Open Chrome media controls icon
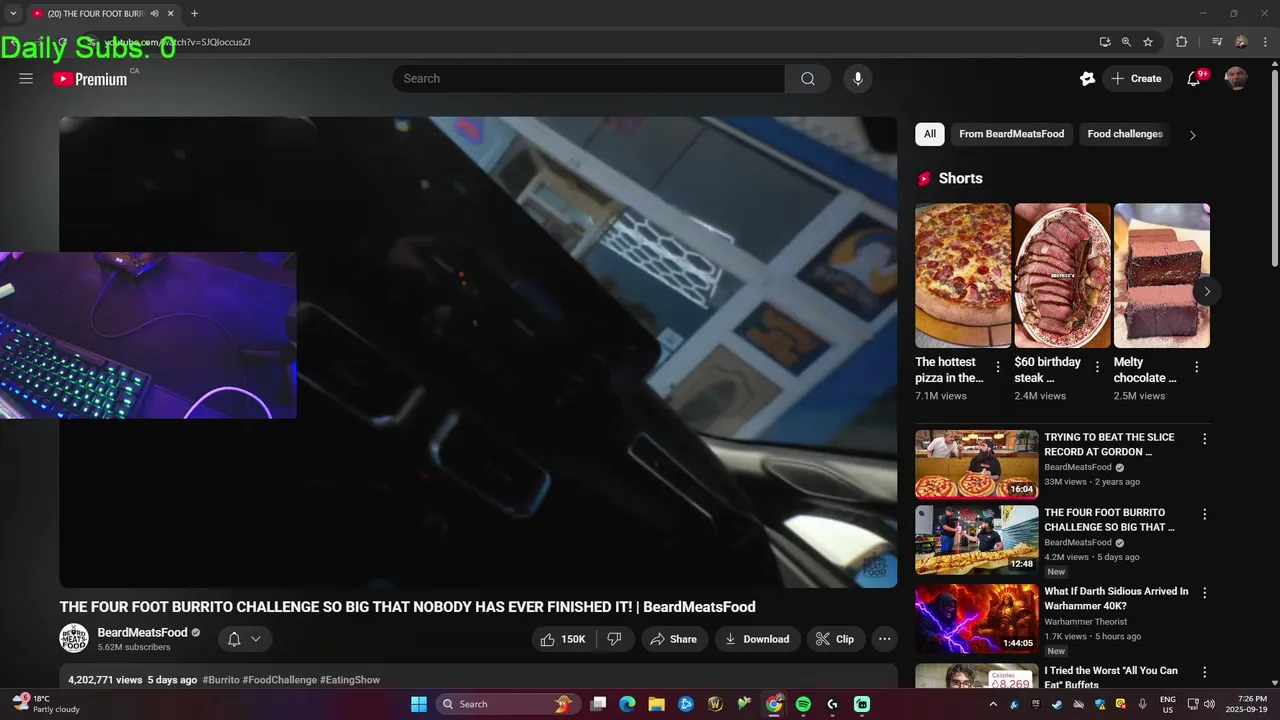 pos(1217,42)
